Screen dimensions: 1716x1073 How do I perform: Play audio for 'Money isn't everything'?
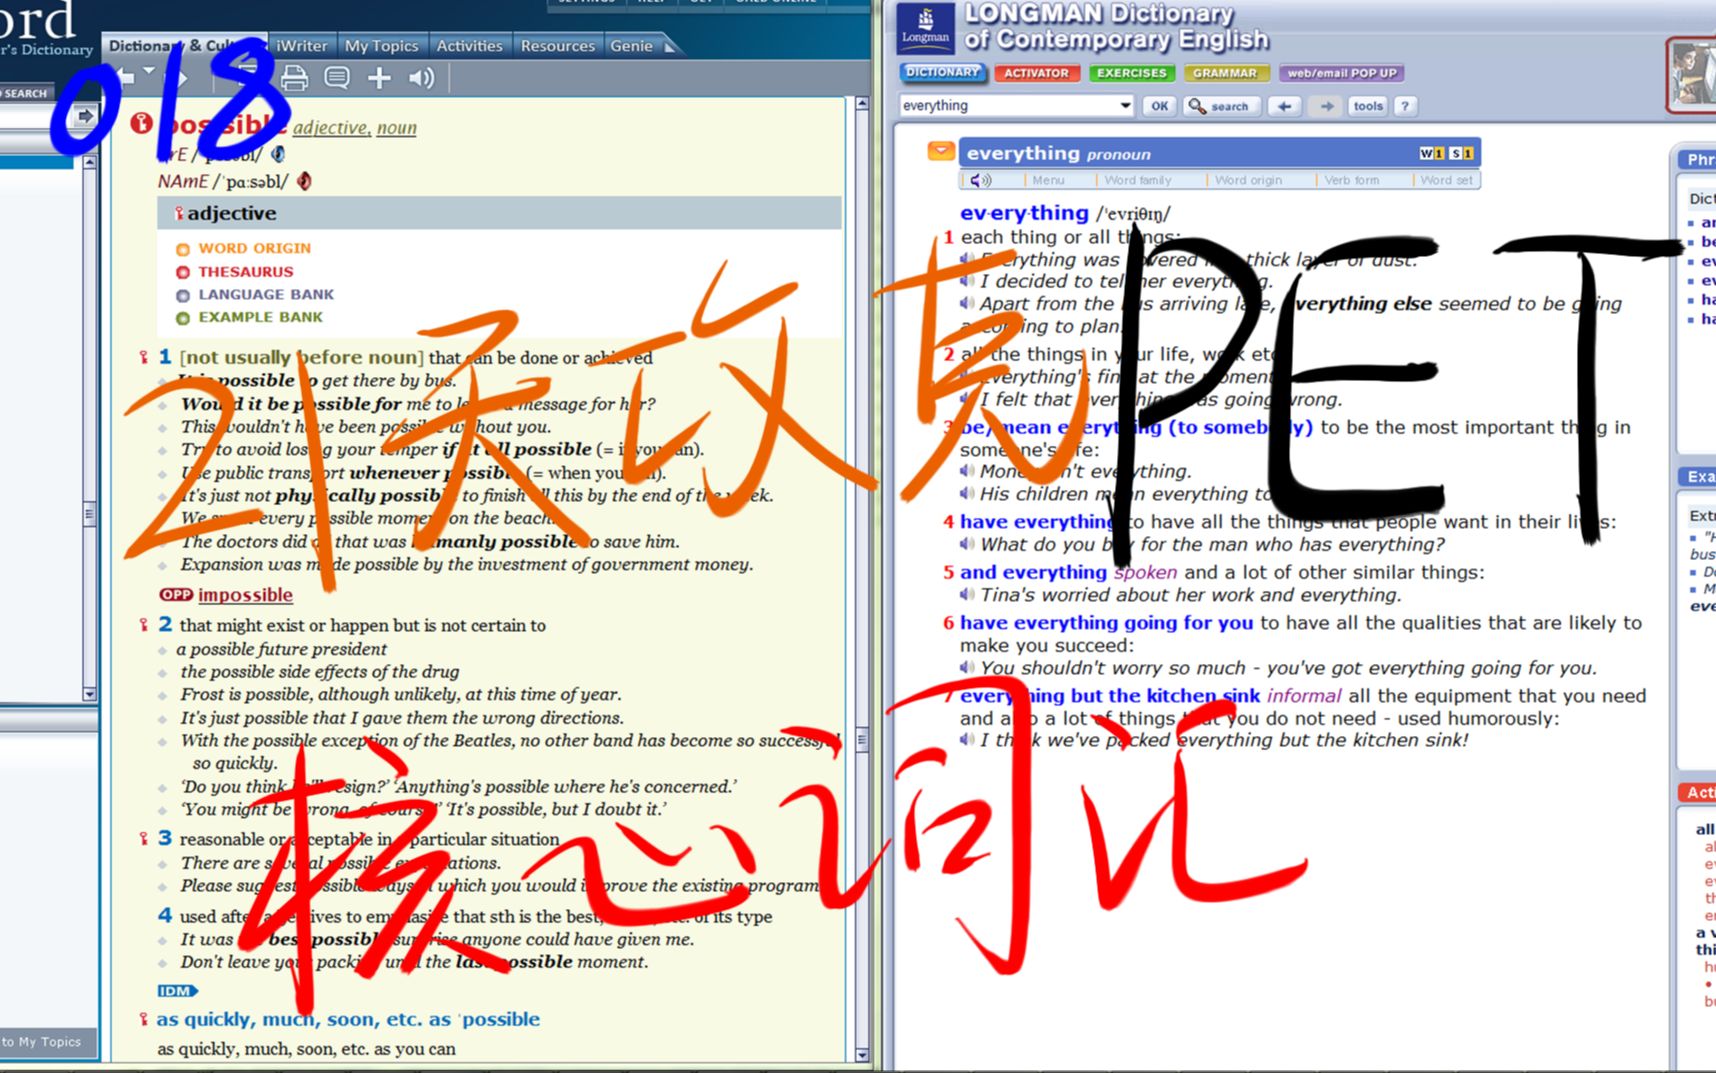[x=967, y=471]
